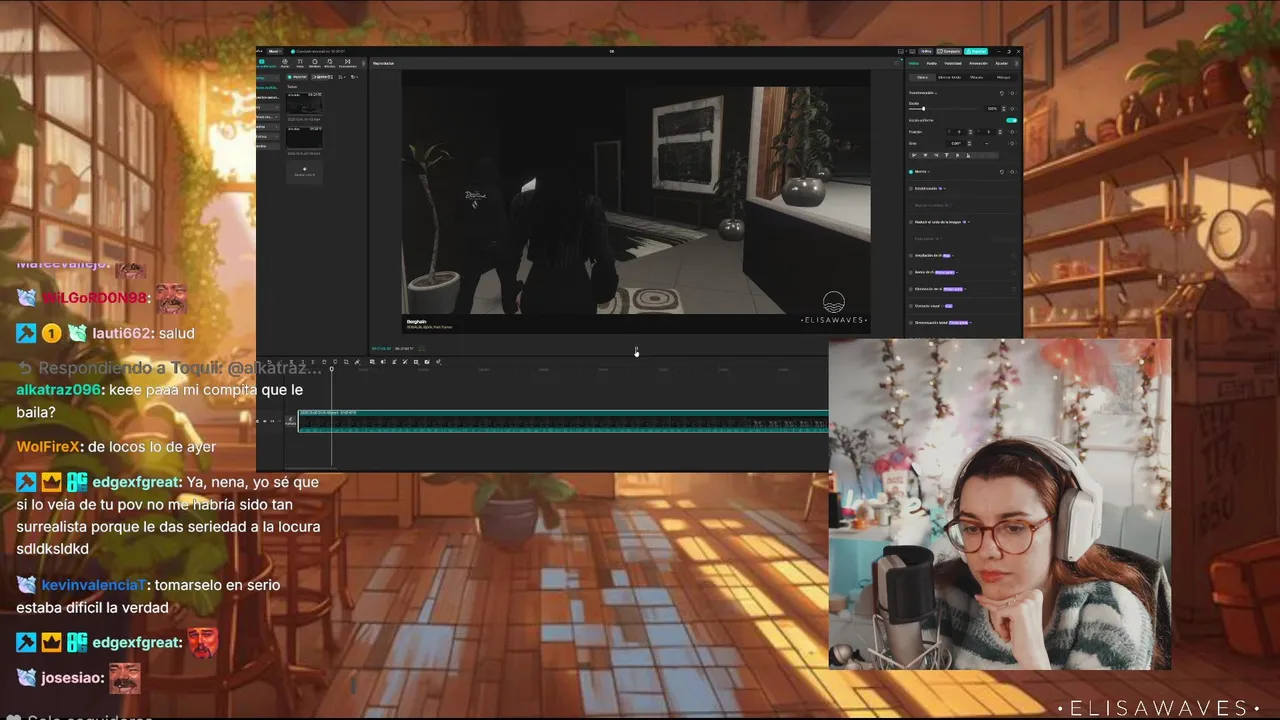
Task: Add a keyframe for Escala
Action: tap(1012, 109)
